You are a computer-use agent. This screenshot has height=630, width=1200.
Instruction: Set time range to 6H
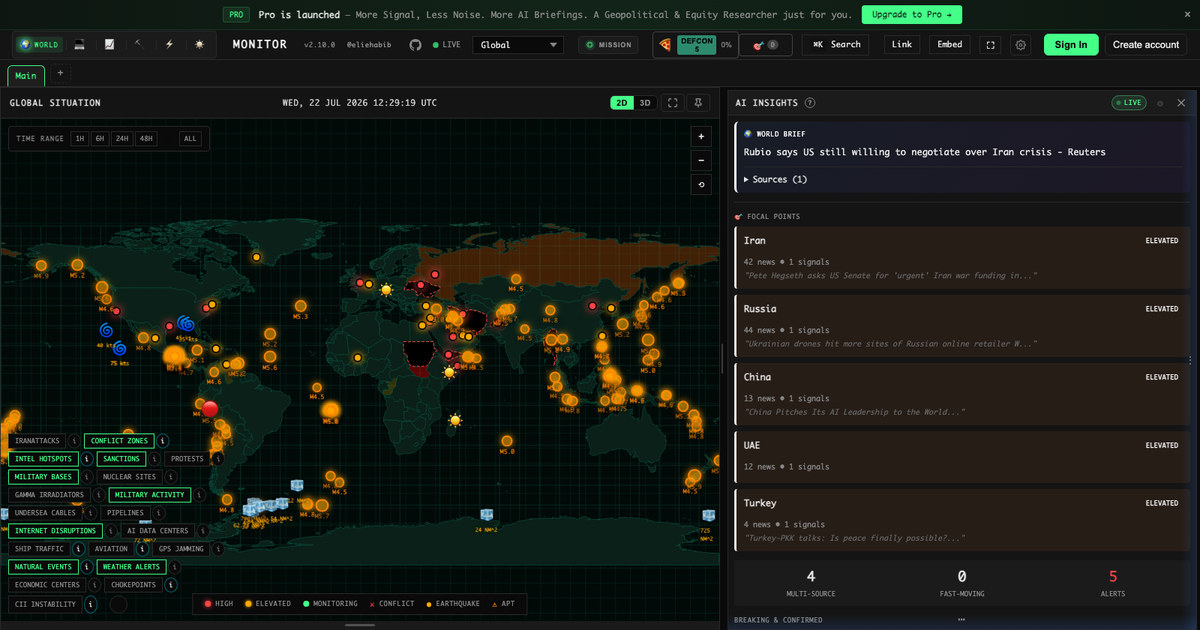(x=100, y=139)
